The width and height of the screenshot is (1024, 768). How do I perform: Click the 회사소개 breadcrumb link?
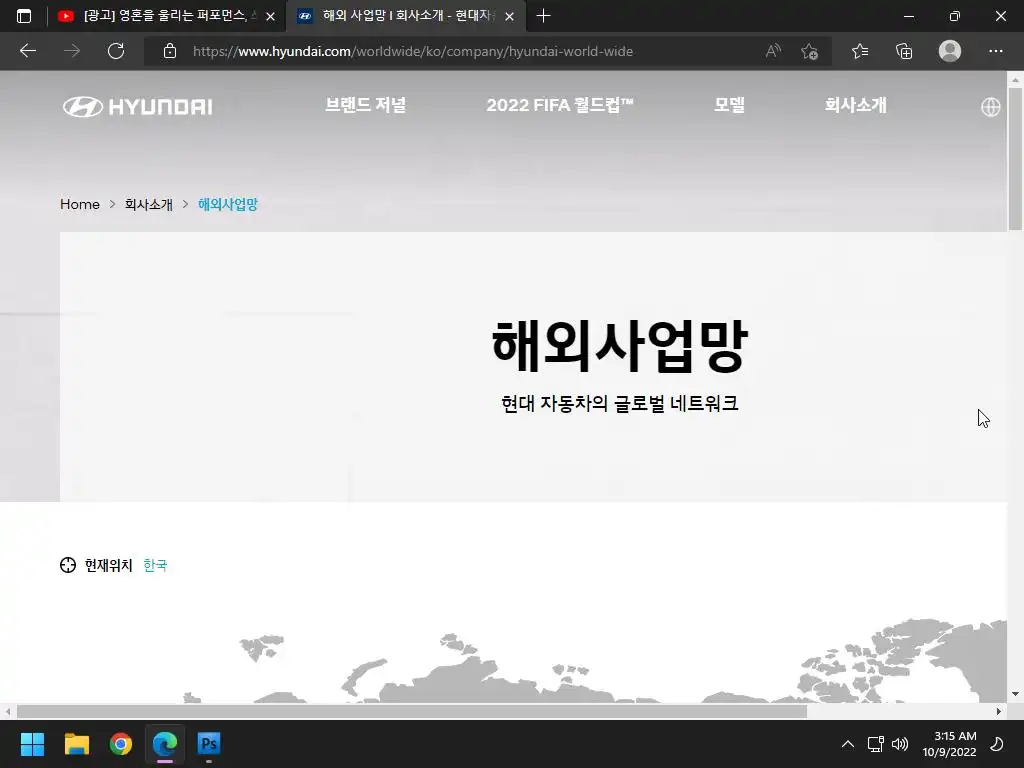(149, 204)
